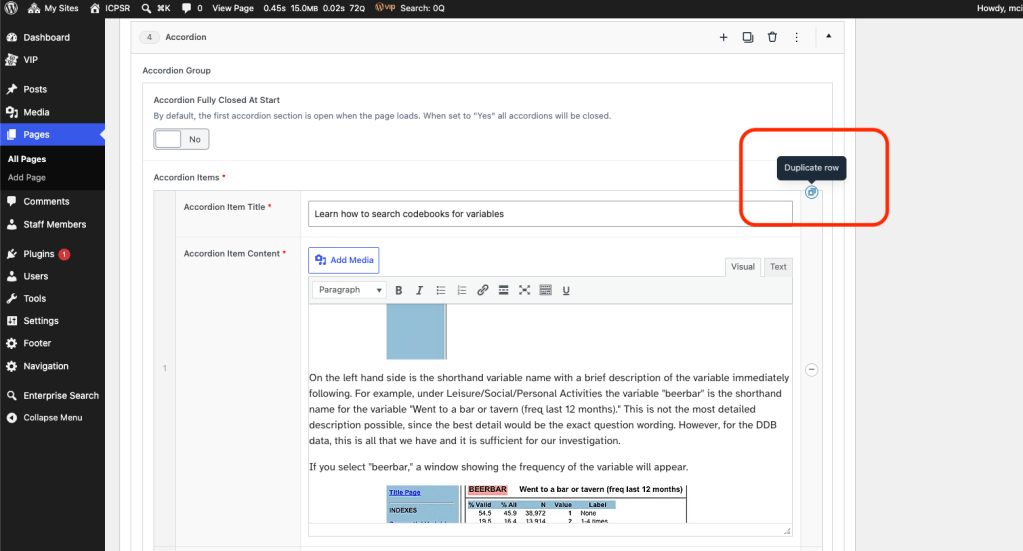Remove row using the circled minus icon
Image resolution: width=1023 pixels, height=551 pixels.
(811, 370)
